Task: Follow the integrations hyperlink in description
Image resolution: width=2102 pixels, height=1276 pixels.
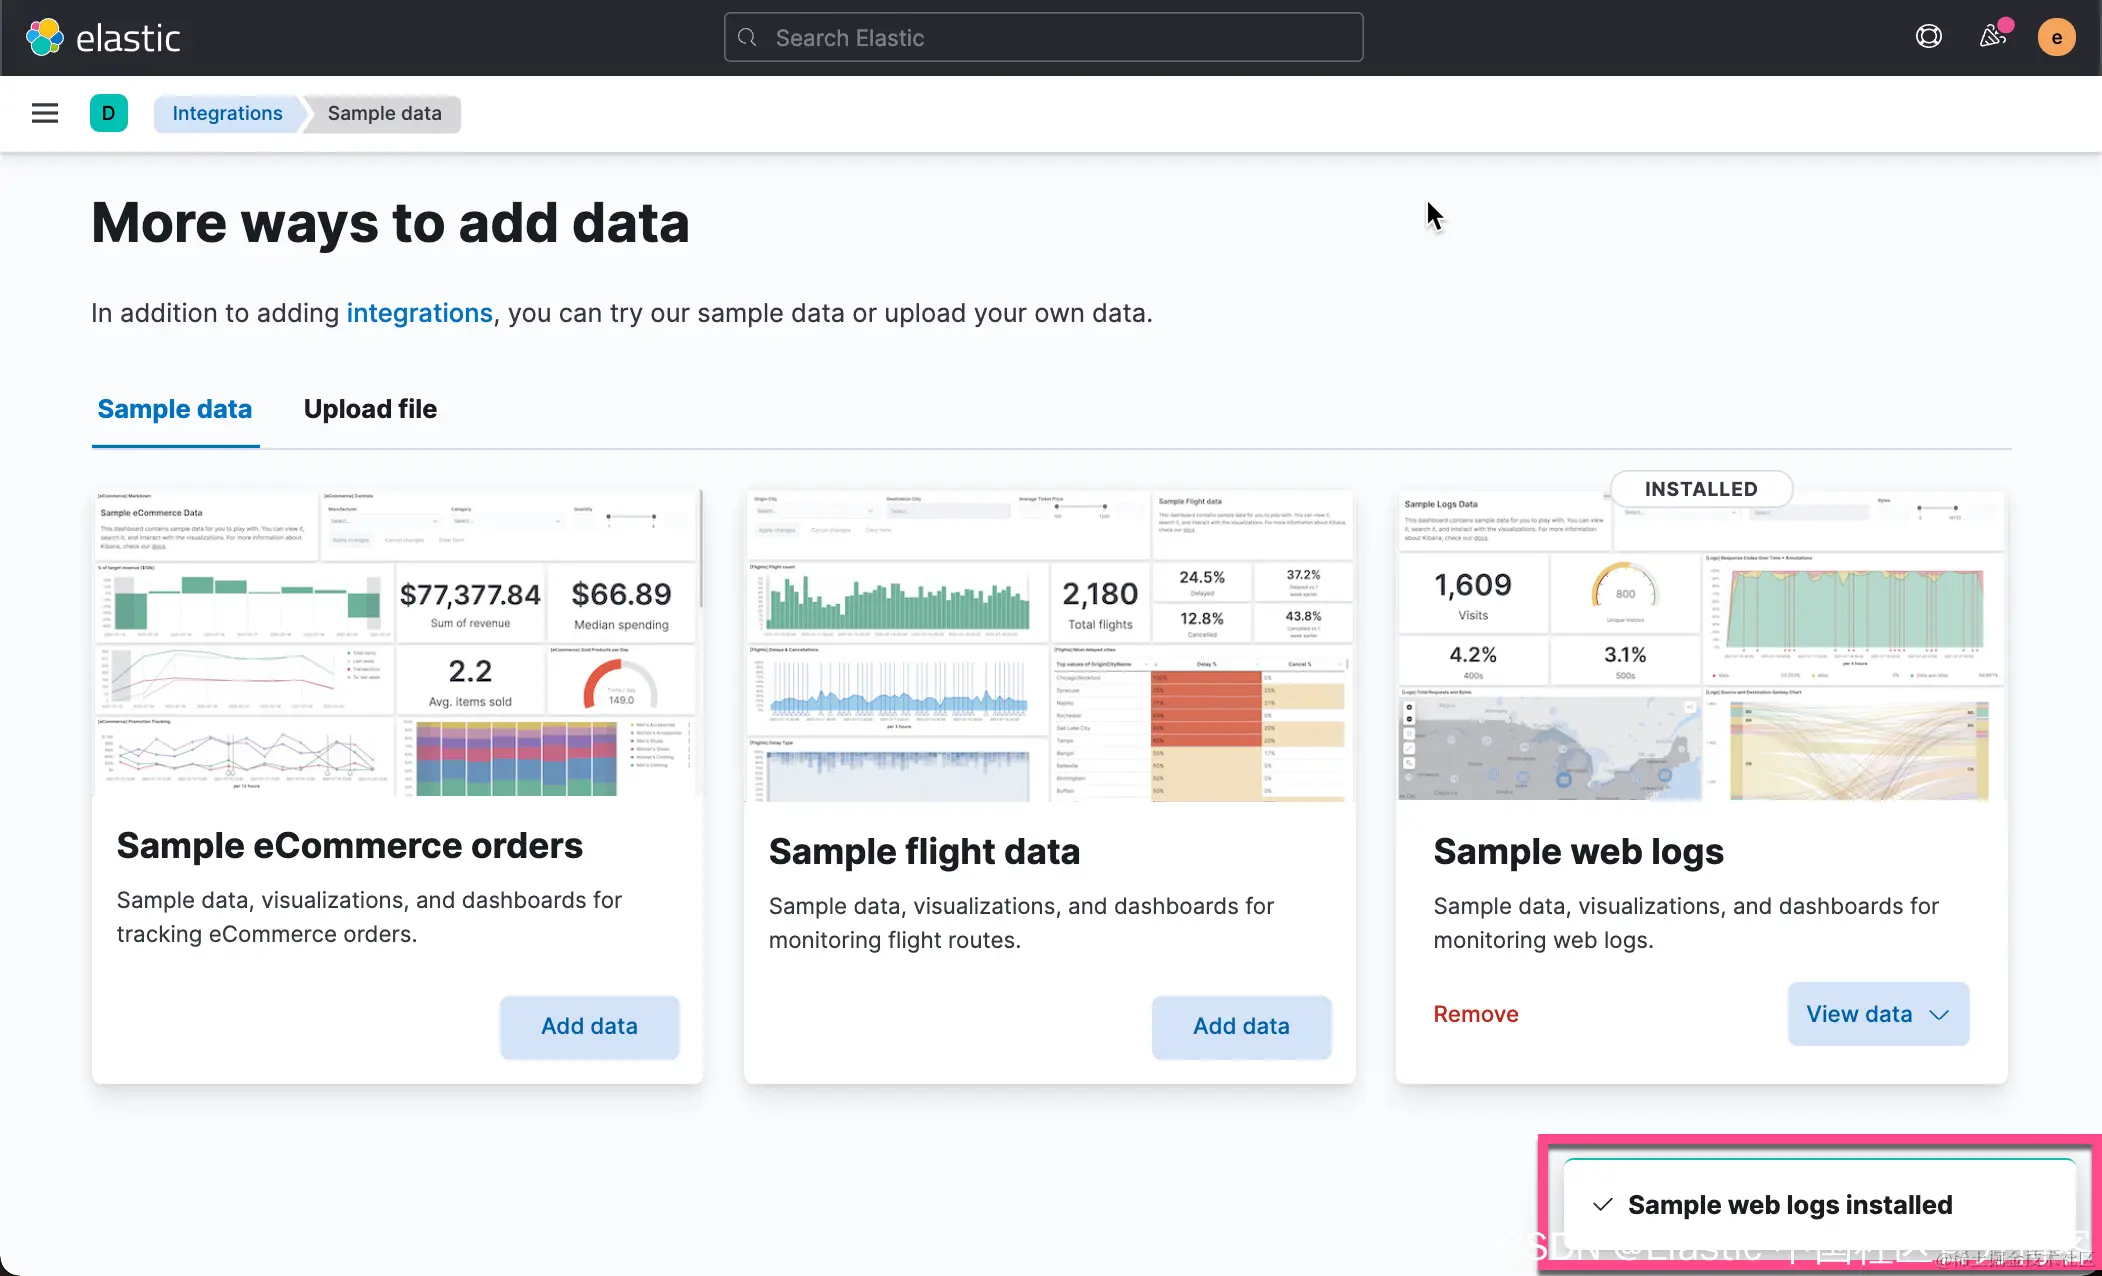Action: tap(419, 313)
